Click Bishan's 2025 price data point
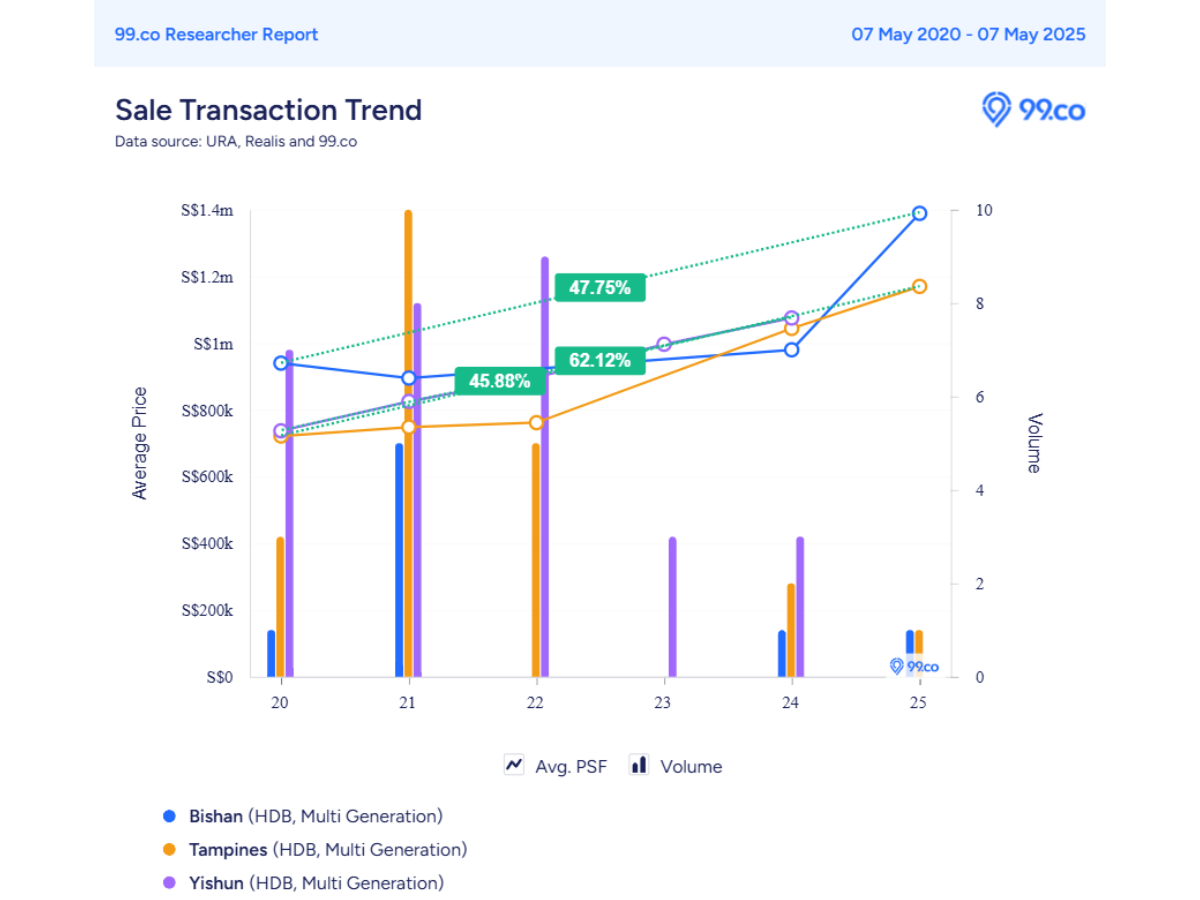The width and height of the screenshot is (1200, 900). [x=919, y=213]
